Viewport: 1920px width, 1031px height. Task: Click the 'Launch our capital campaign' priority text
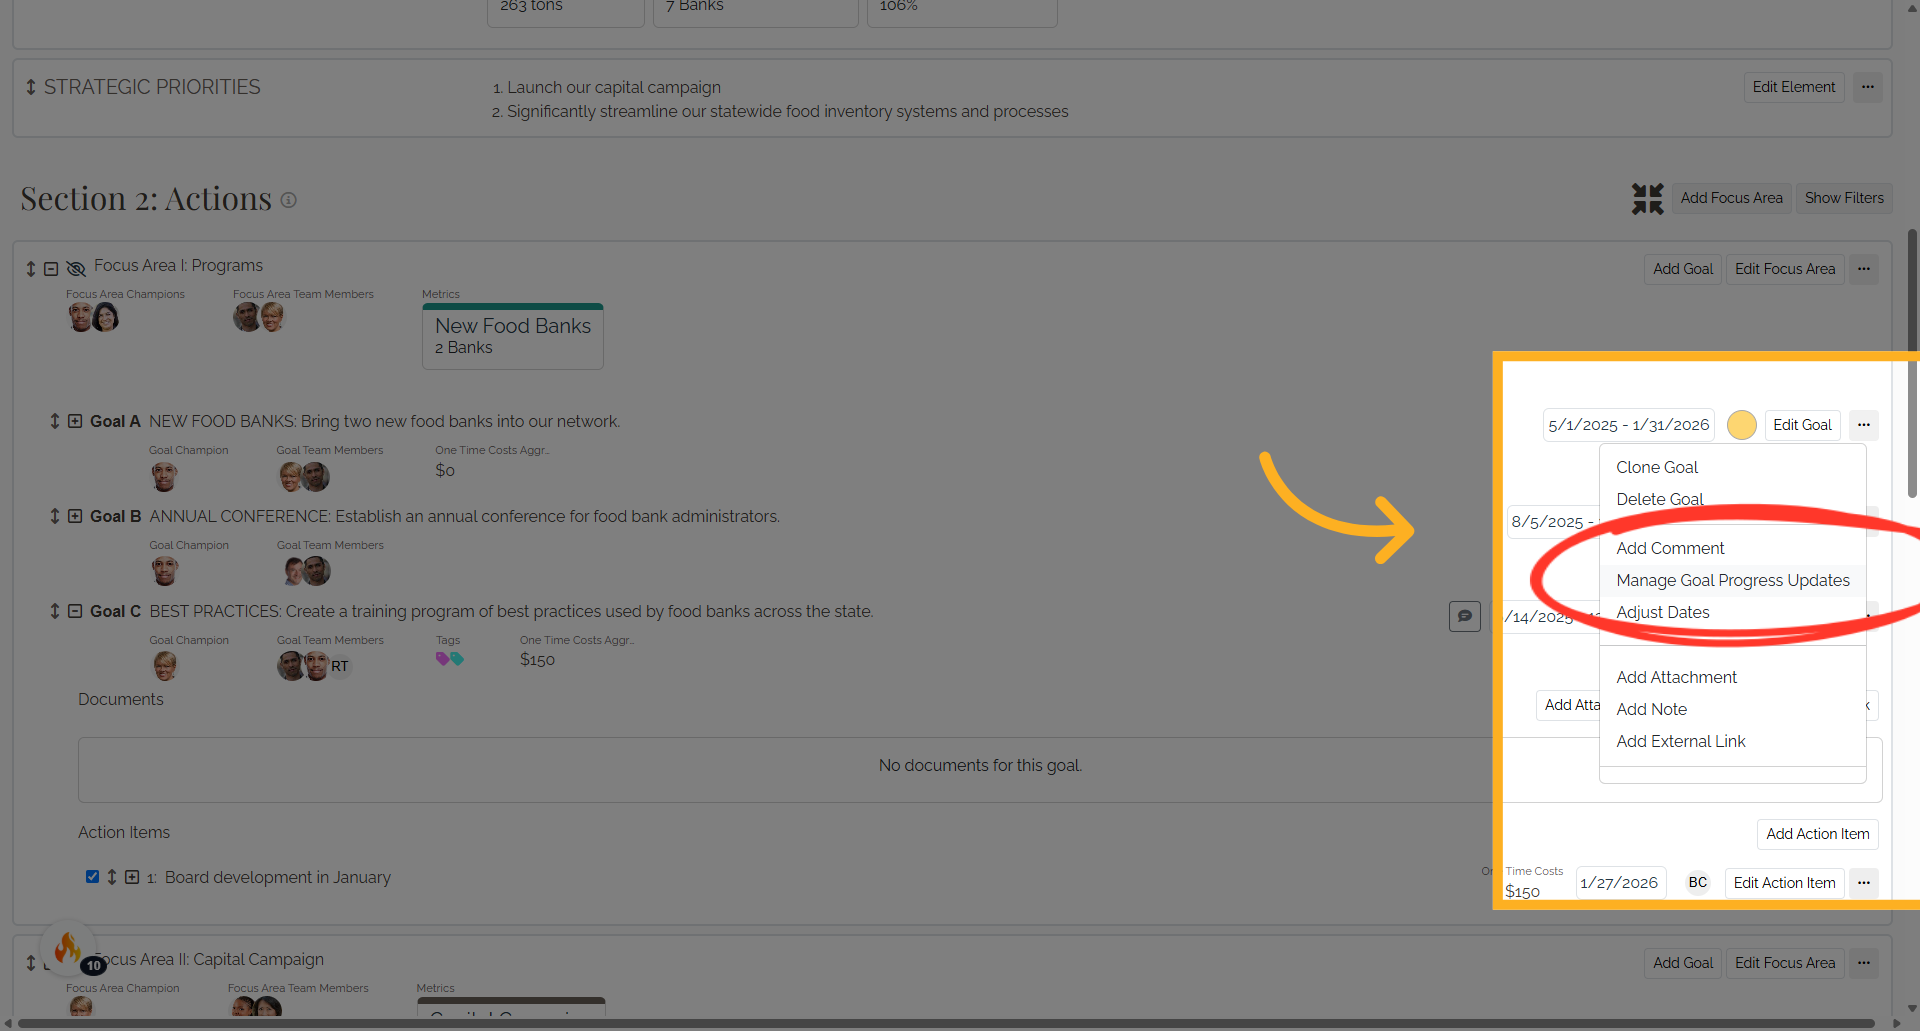tap(614, 87)
